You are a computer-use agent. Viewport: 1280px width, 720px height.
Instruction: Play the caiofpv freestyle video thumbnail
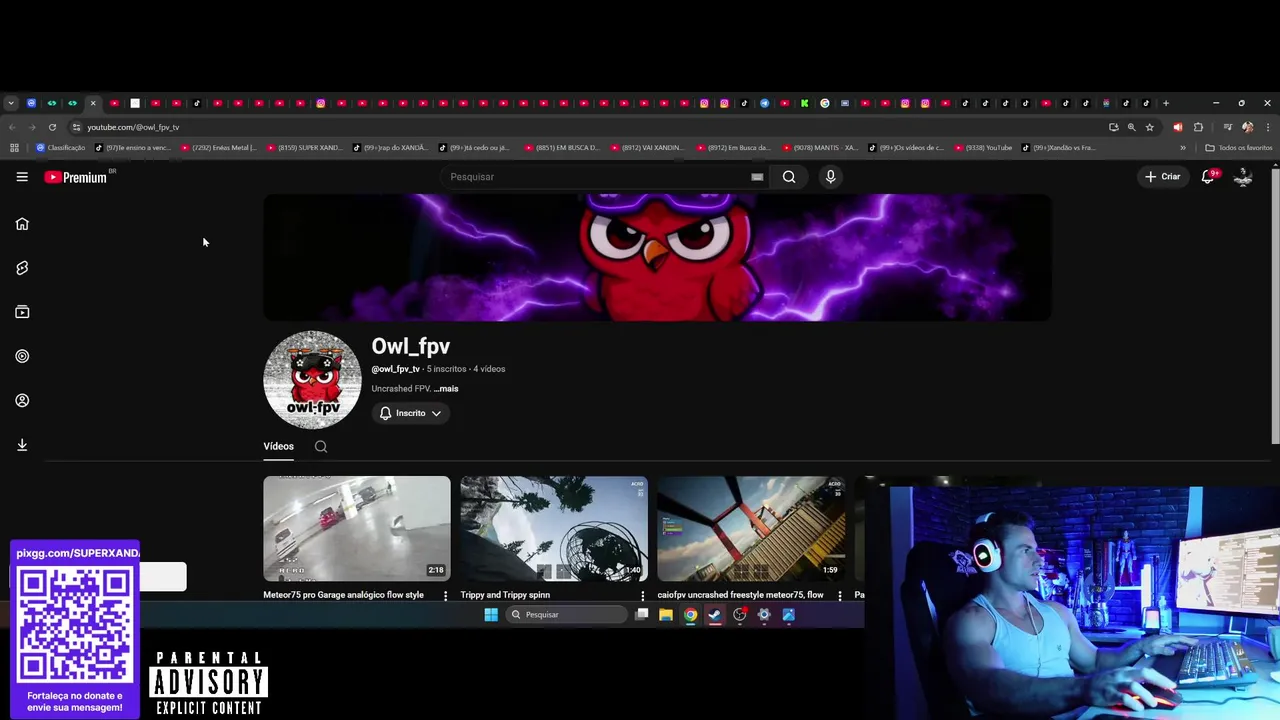(x=751, y=529)
